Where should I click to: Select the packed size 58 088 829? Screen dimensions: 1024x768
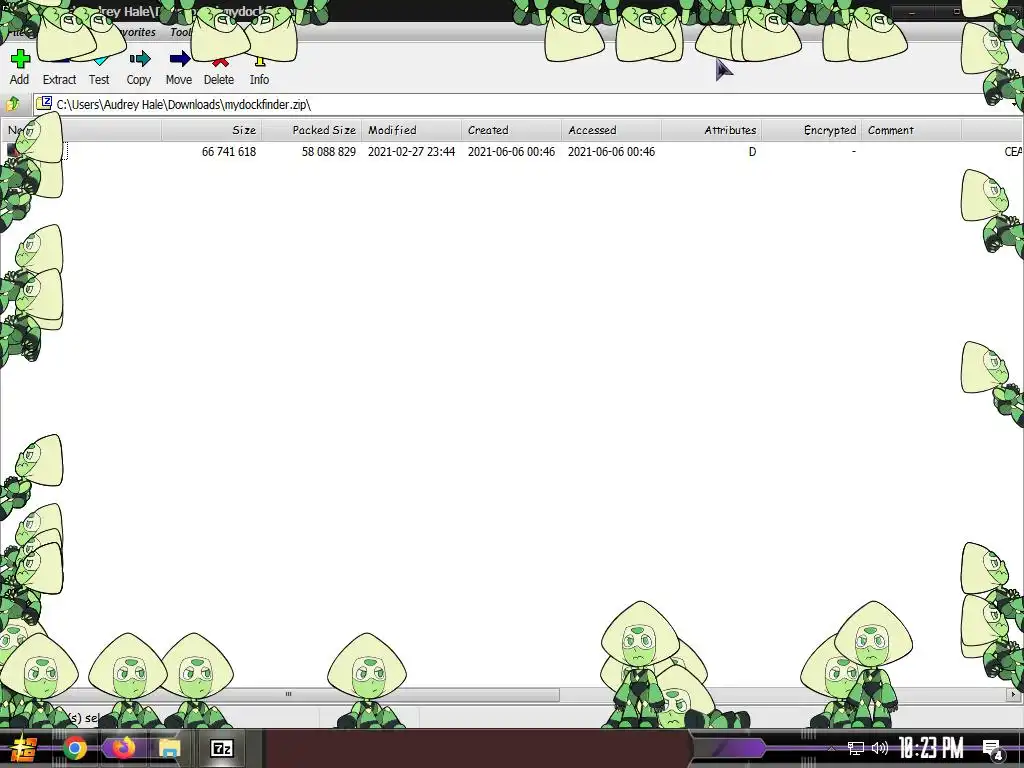point(328,152)
